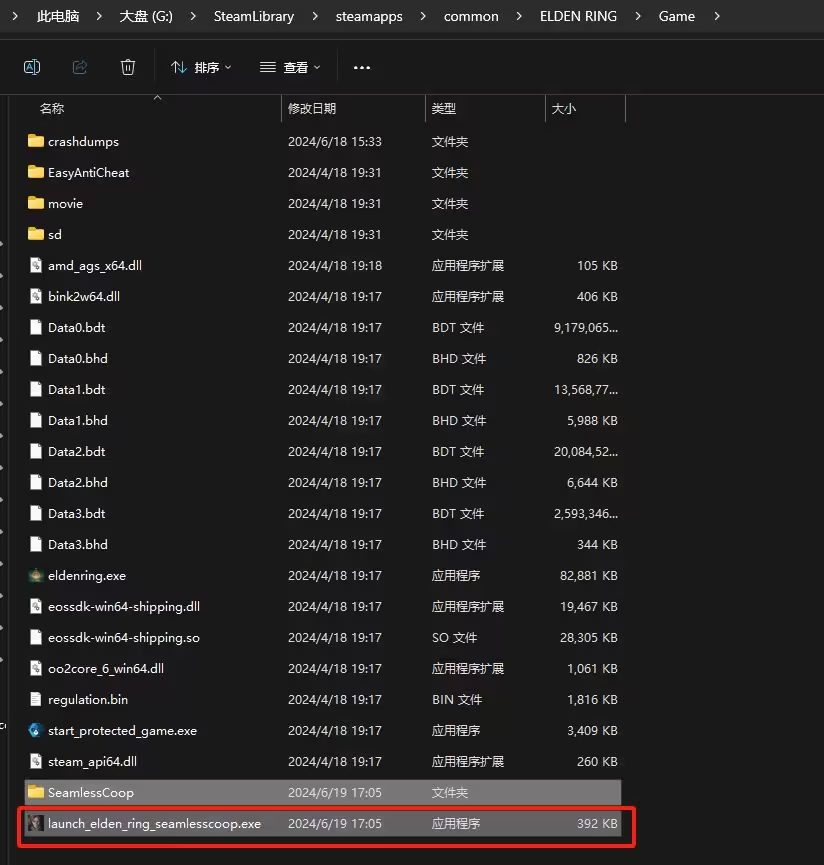The height and width of the screenshot is (865, 824).
Task: Select the file name eldenring.exe
Action: point(87,575)
